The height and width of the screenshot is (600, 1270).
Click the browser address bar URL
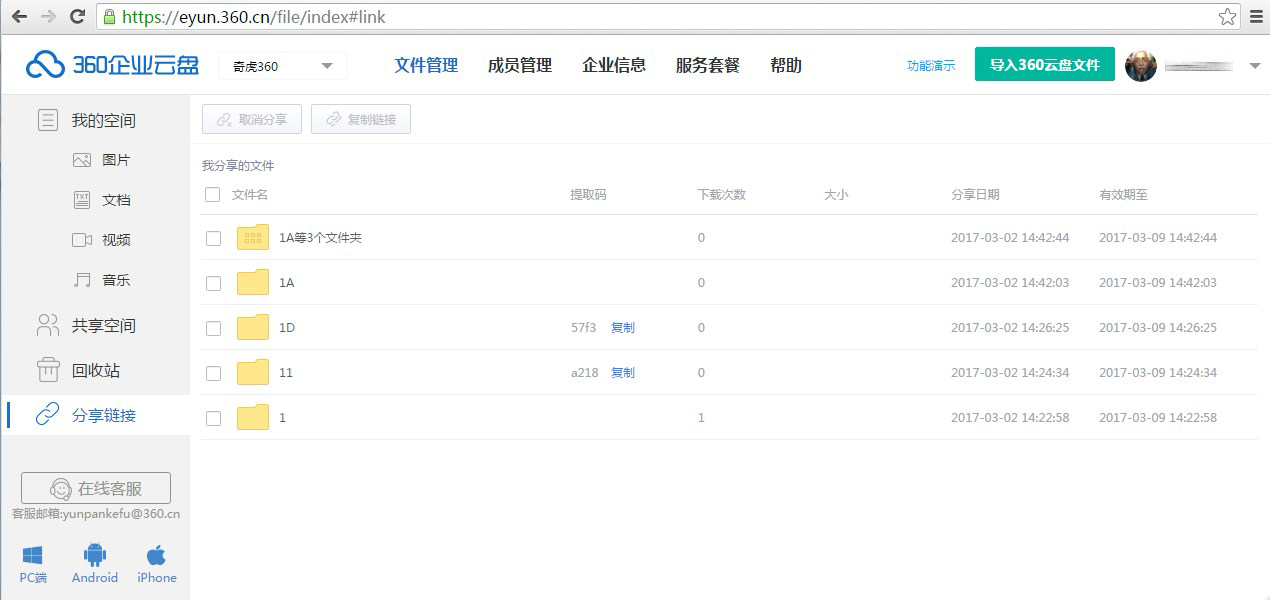tap(253, 17)
